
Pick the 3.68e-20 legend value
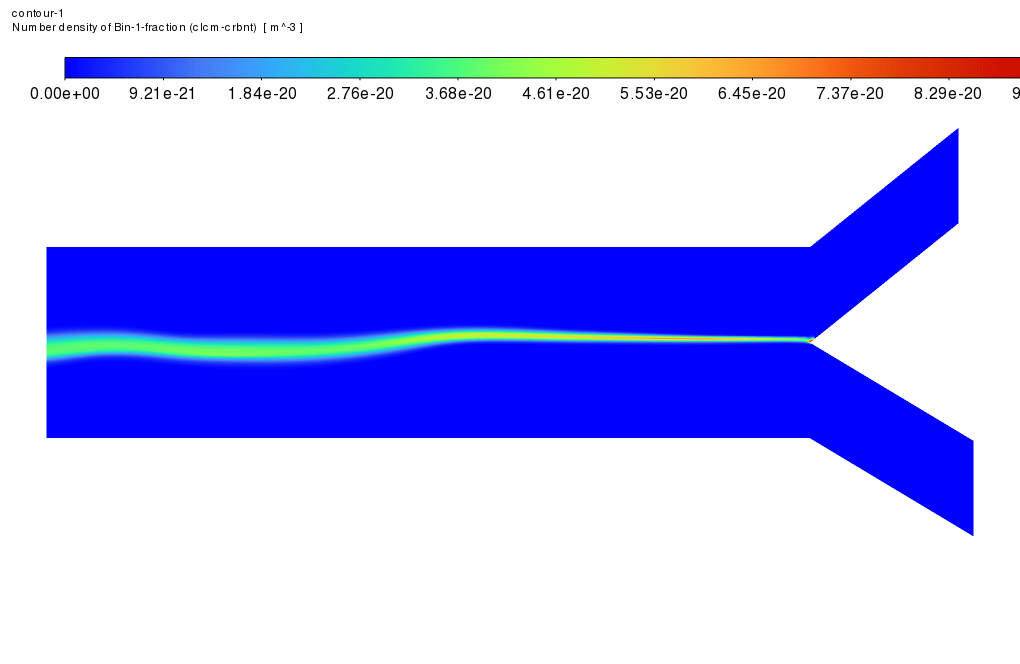(x=457, y=93)
